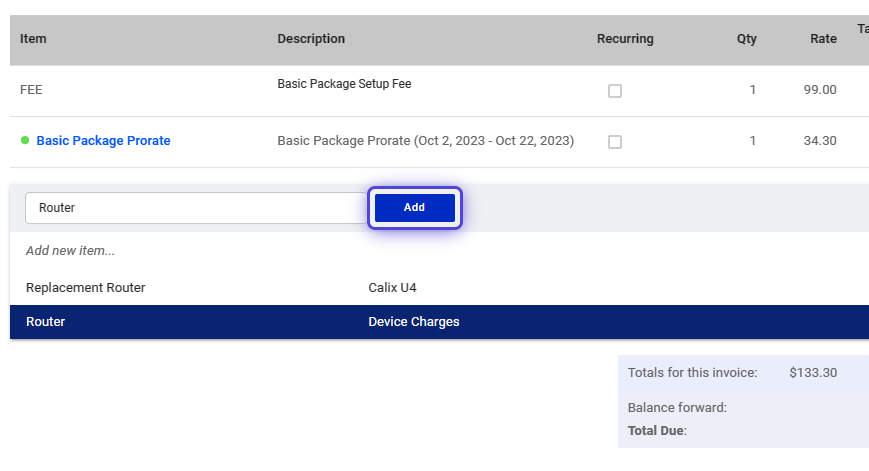
Task: Click the Description column header
Action: click(x=311, y=39)
